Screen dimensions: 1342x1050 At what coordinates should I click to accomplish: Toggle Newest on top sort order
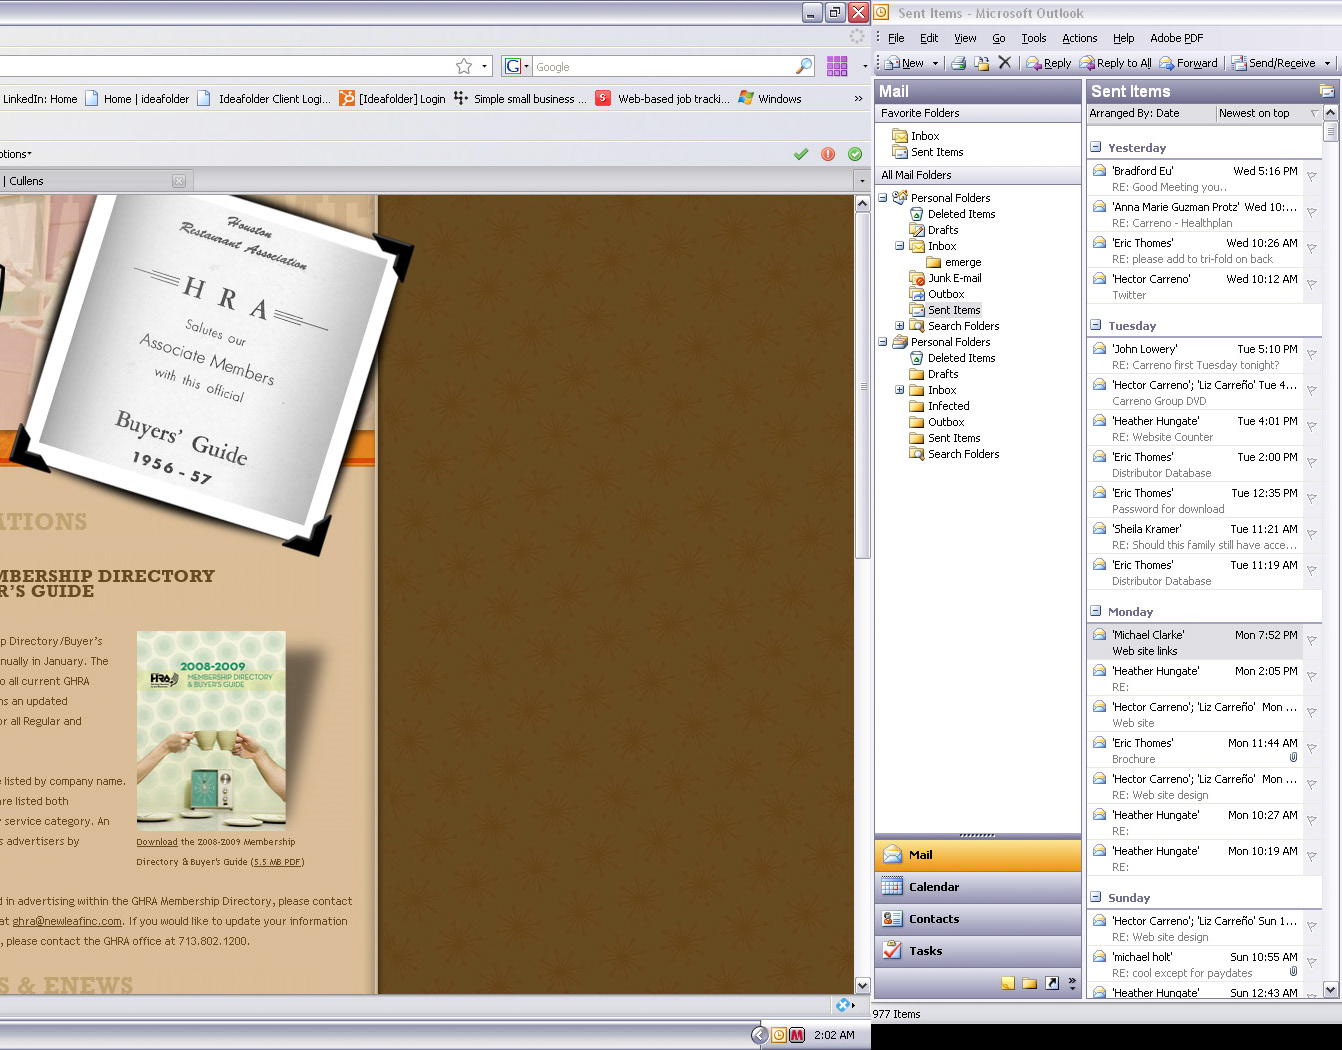[x=1269, y=113]
